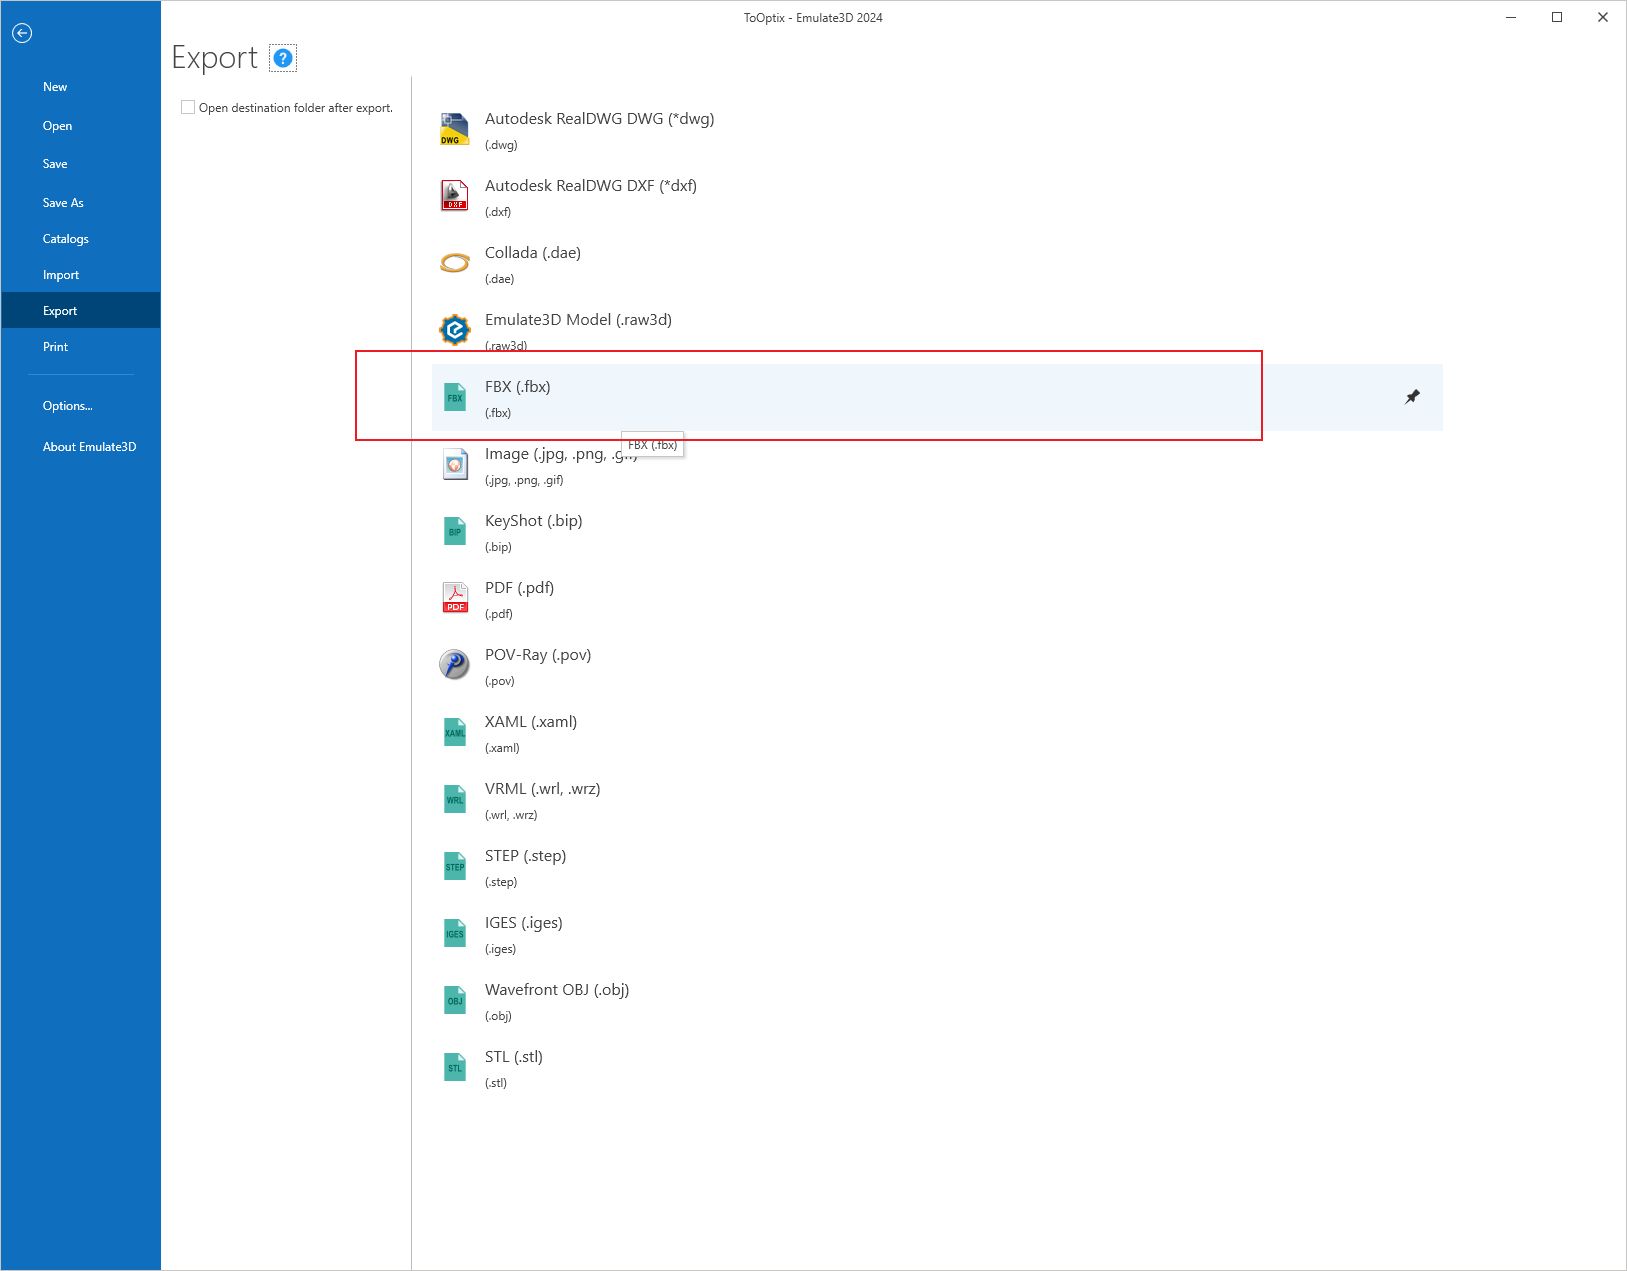The image size is (1627, 1271).
Task: Click the POV-Ray export icon
Action: pos(455,665)
